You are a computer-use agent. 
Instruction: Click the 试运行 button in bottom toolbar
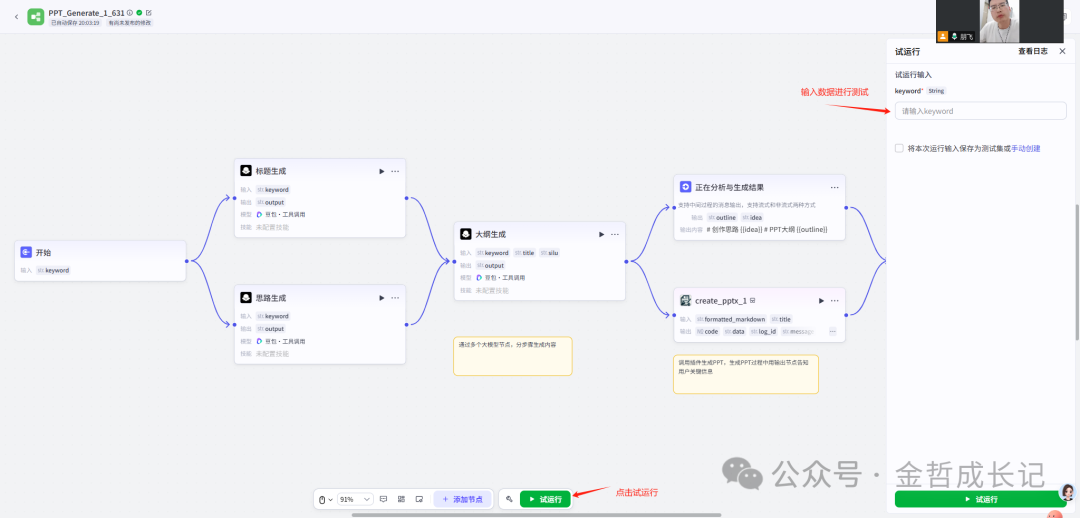pos(545,499)
